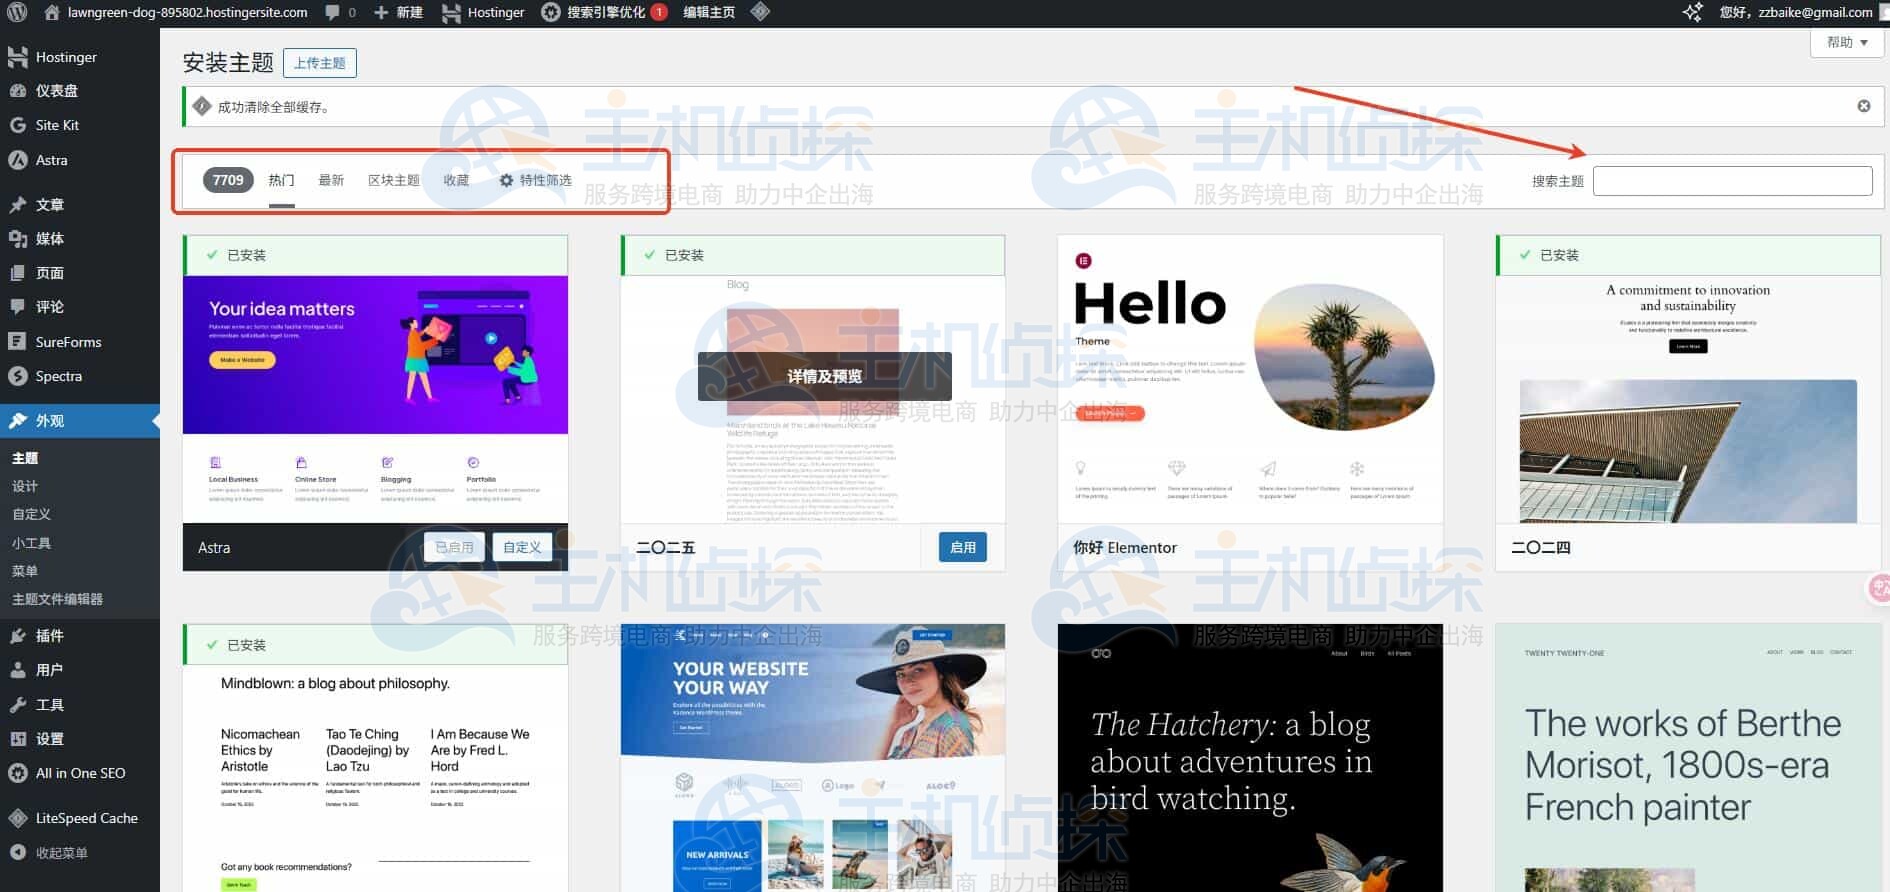1890x892 pixels.
Task: Click 详情及预览 on 二〇二五 theme
Action: [825, 376]
